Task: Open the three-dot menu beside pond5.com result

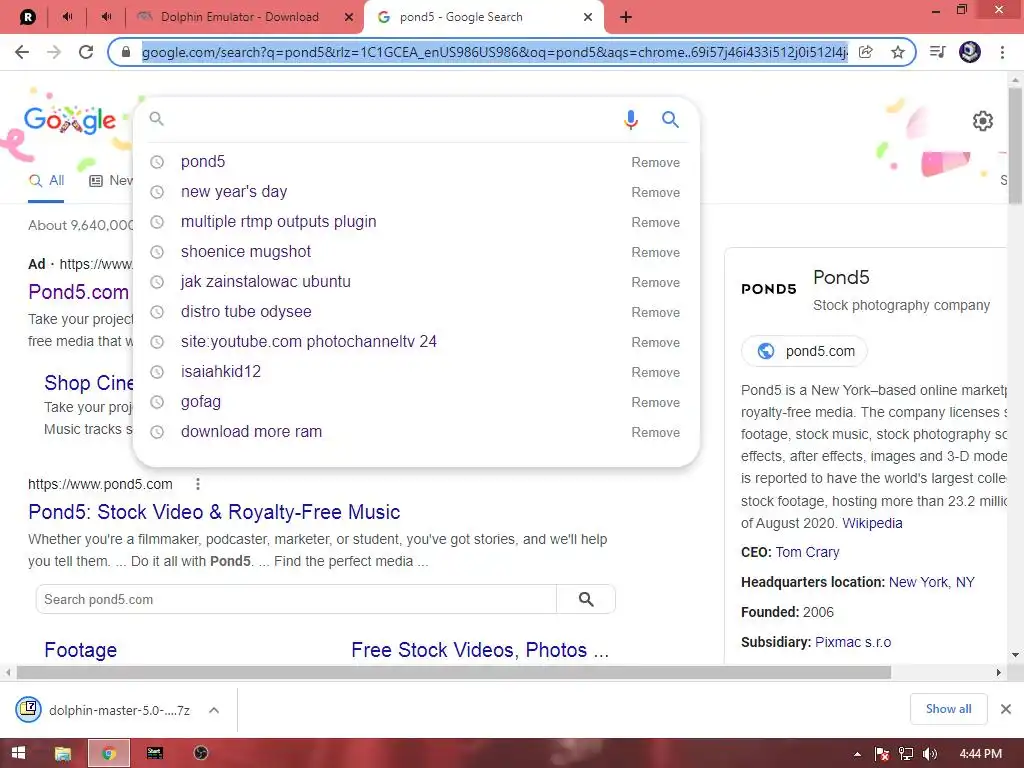Action: point(198,484)
